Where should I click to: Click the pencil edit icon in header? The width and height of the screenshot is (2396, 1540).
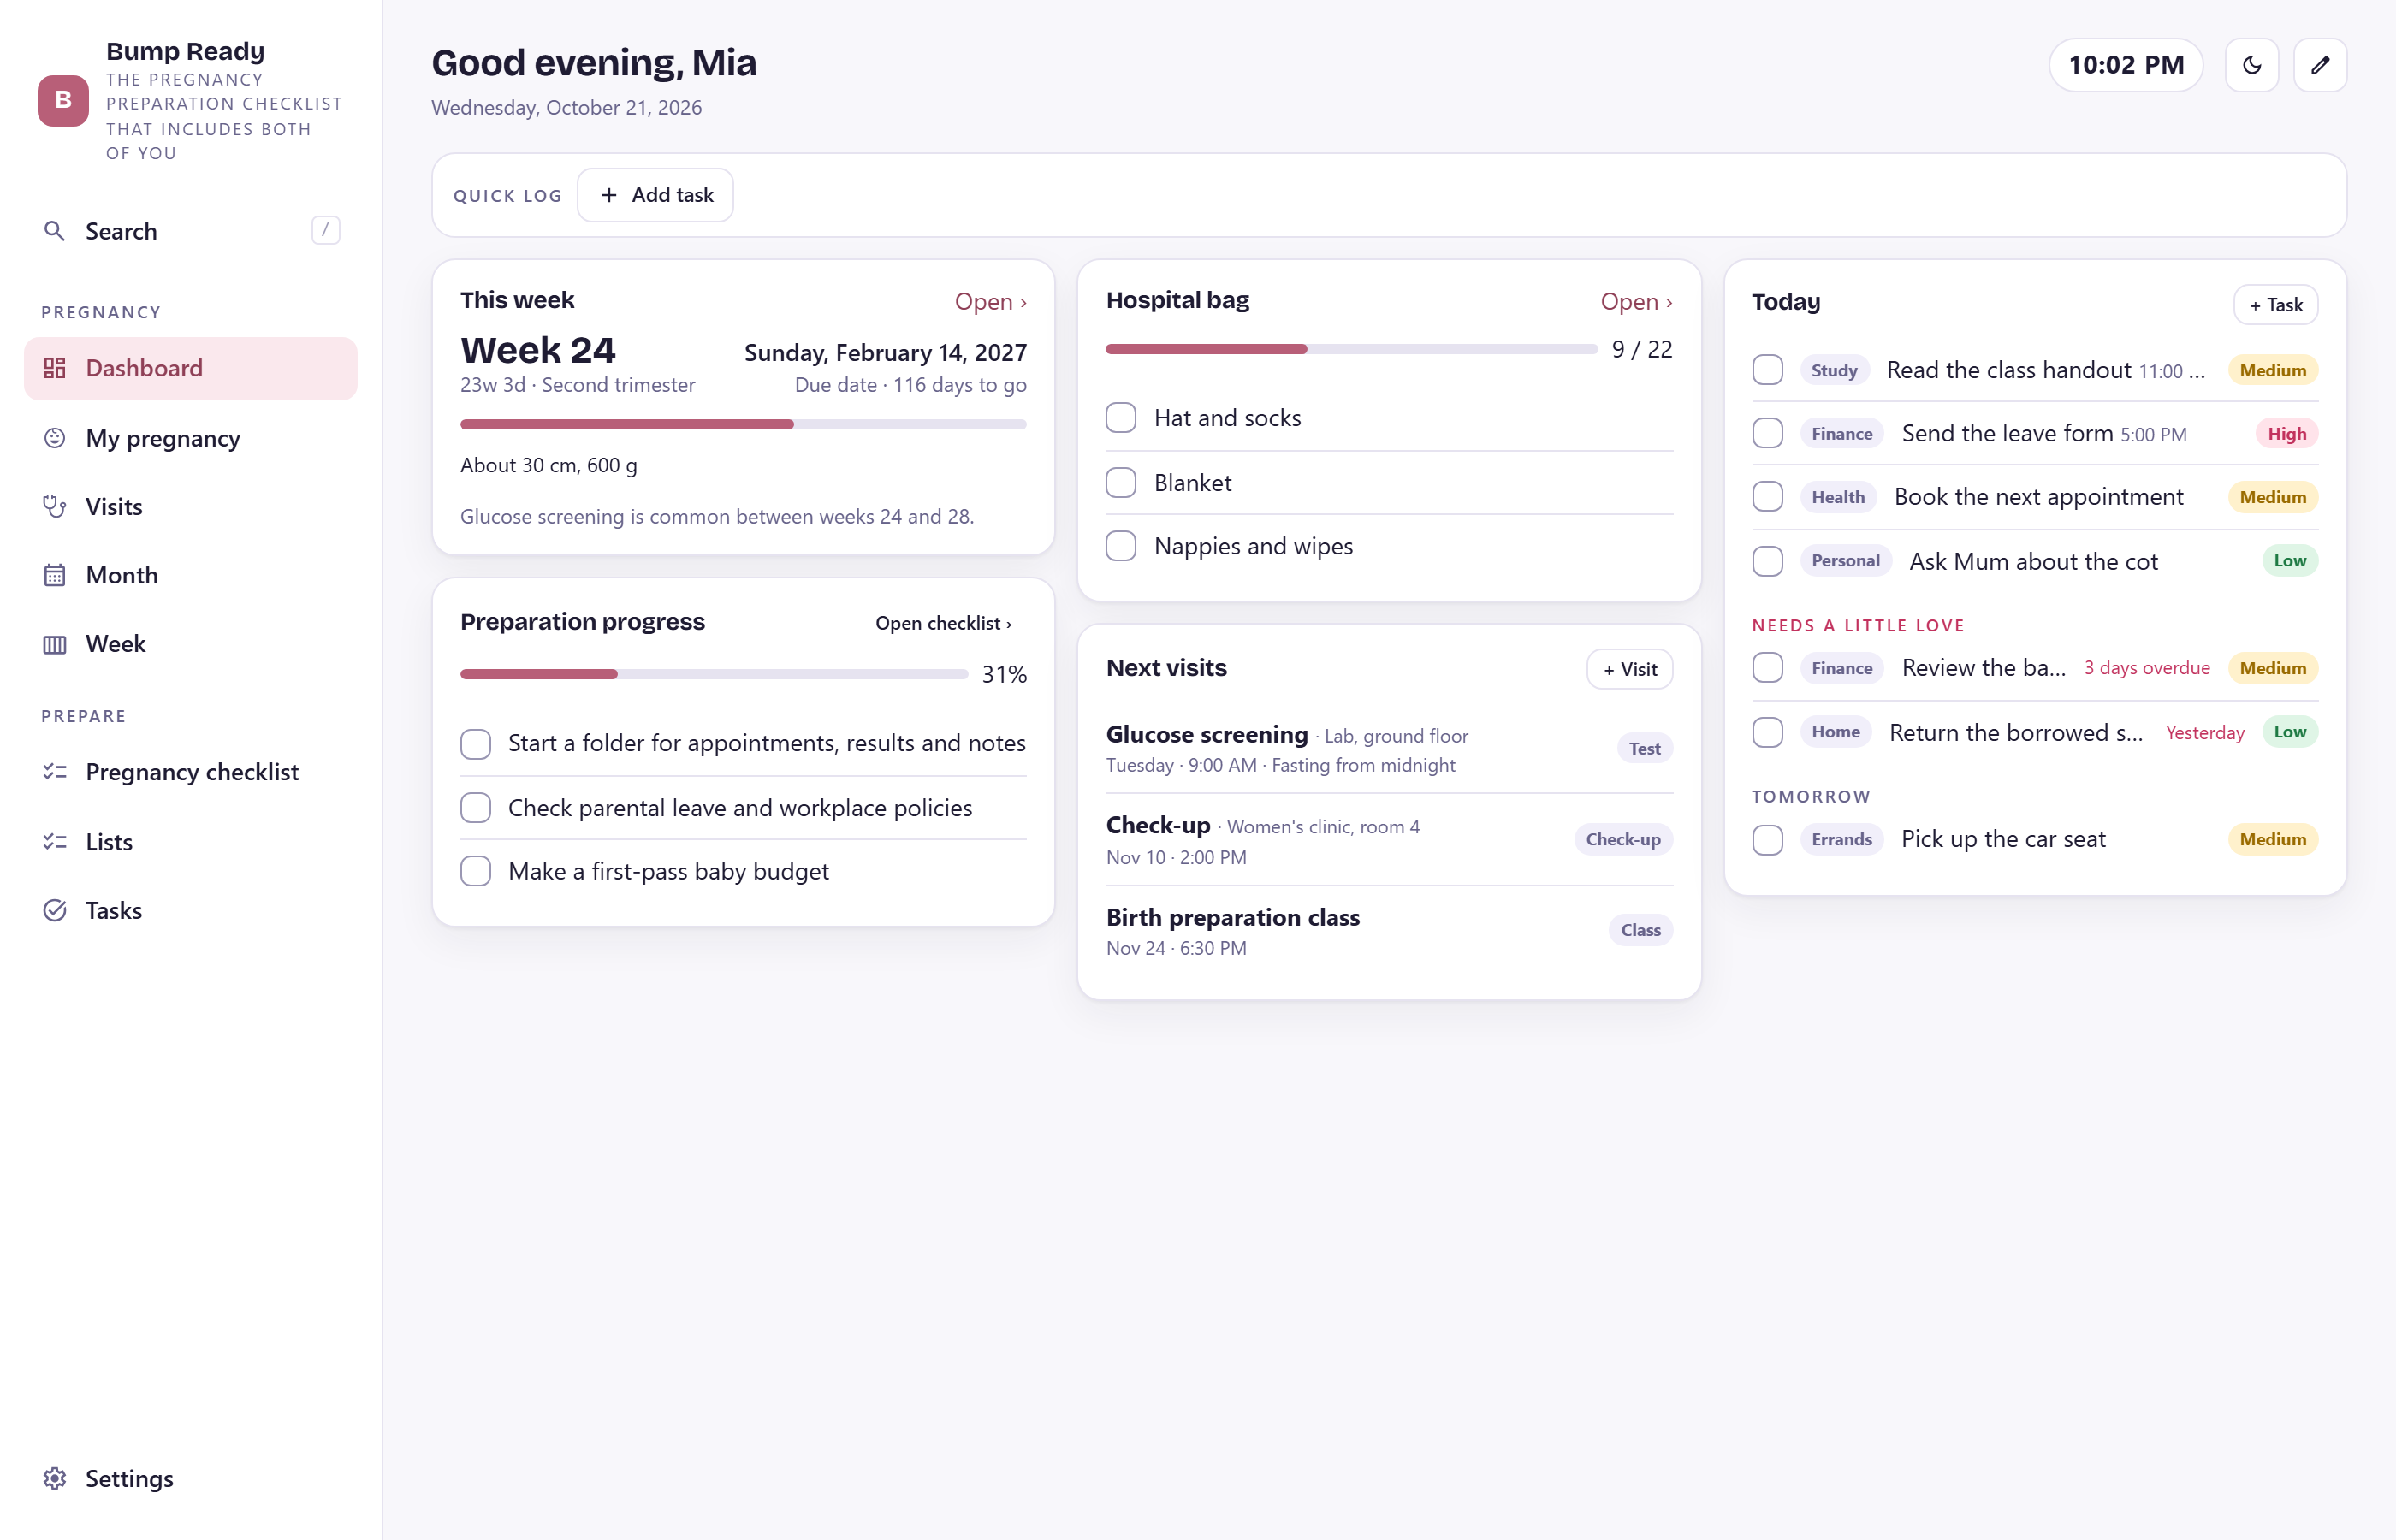point(2320,65)
